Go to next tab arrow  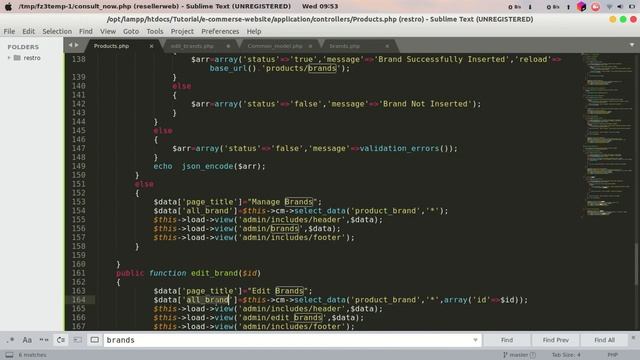coord(76,45)
